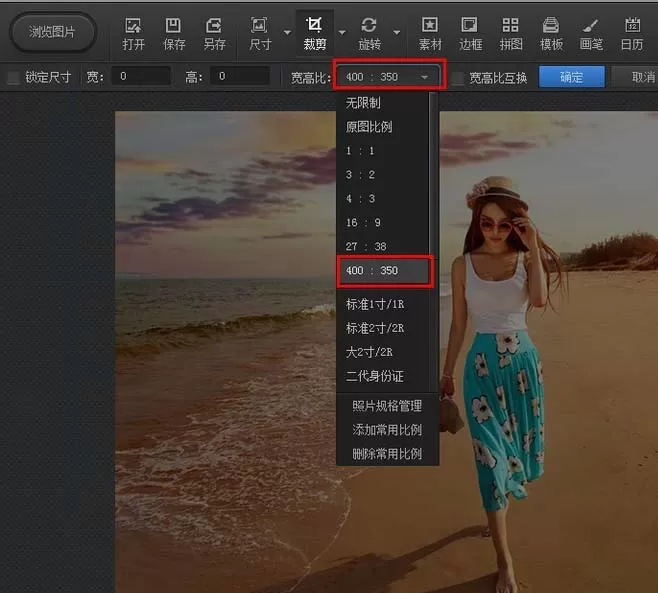This screenshot has width=658, height=593.
Task: Select the 裁剪 crop tool
Action: click(315, 34)
